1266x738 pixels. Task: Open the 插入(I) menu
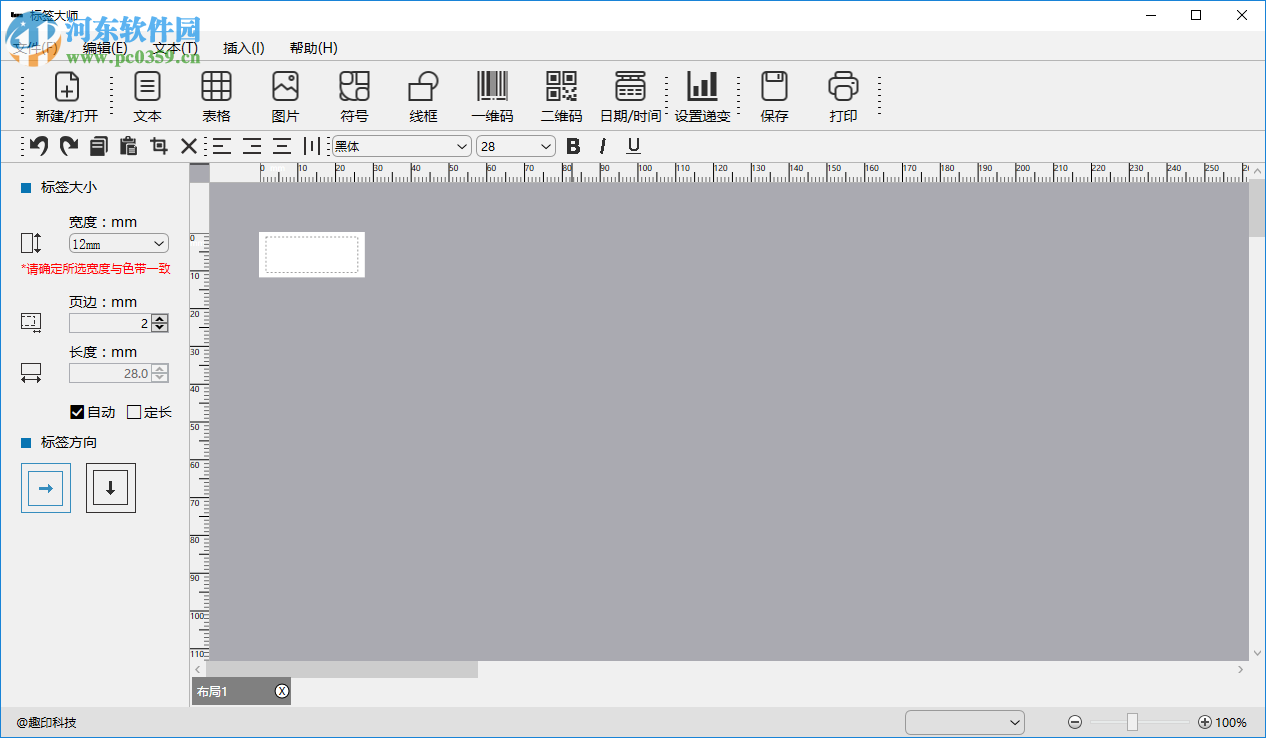(x=243, y=48)
